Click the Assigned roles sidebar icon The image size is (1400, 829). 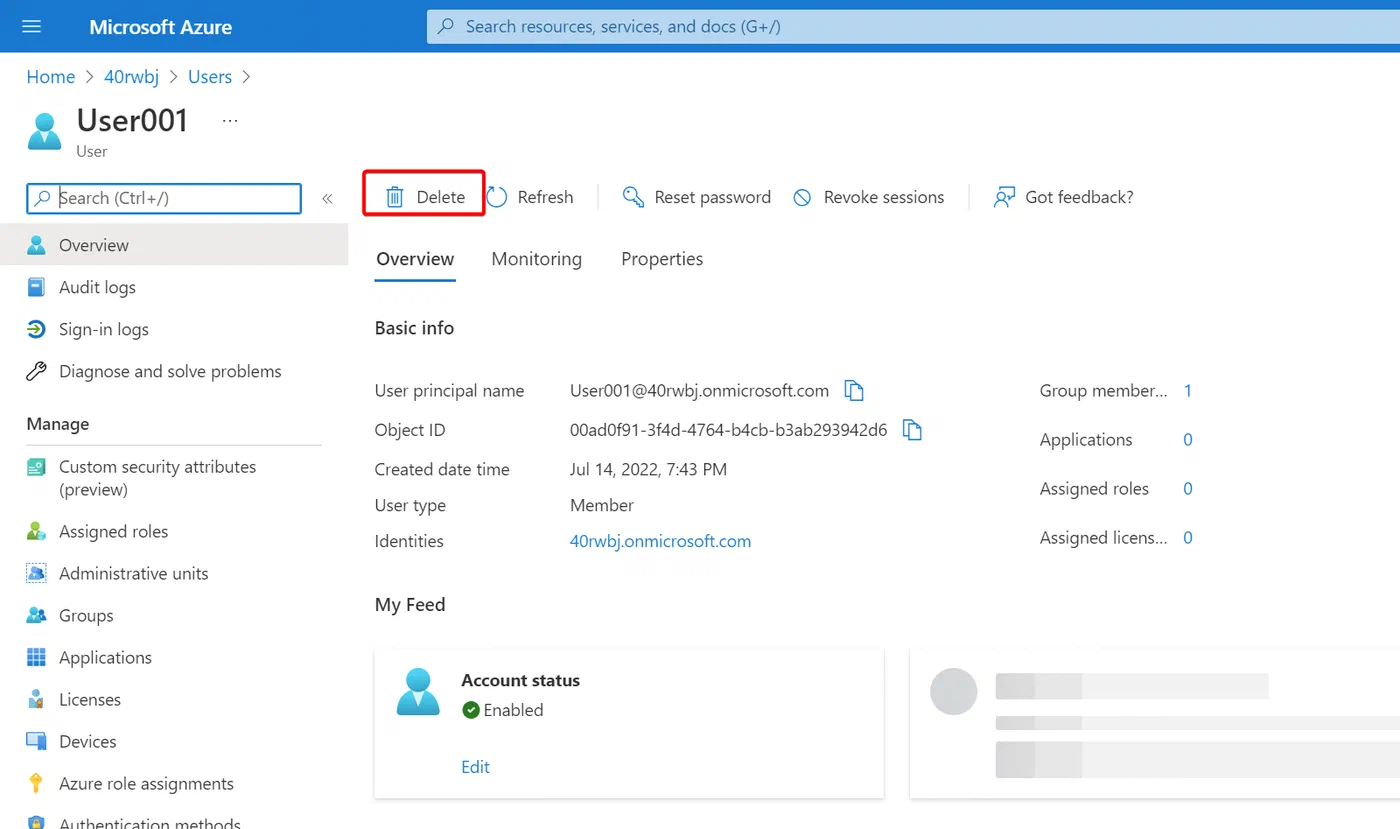click(36, 531)
